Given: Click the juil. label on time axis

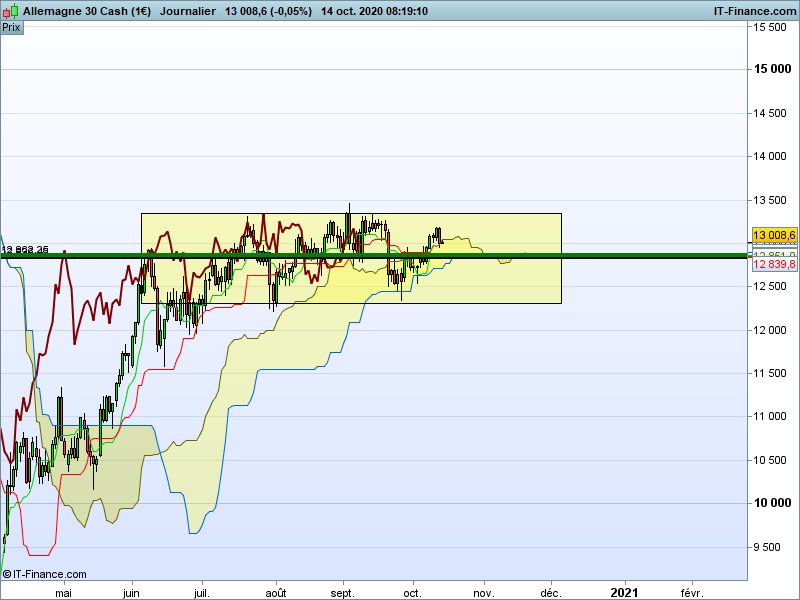Looking at the screenshot, I should point(202,593).
